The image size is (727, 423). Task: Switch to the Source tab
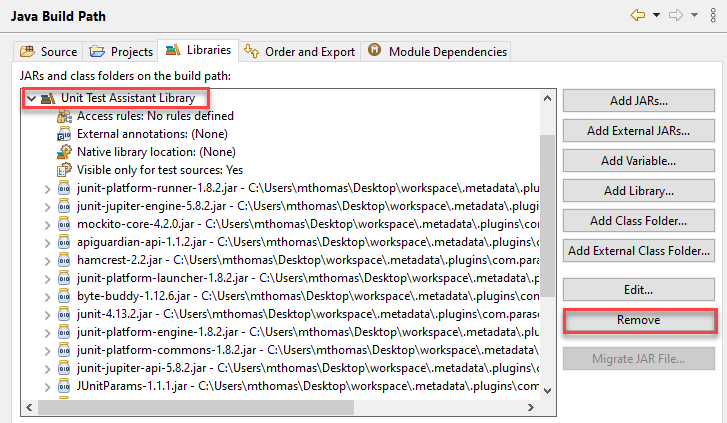point(48,51)
